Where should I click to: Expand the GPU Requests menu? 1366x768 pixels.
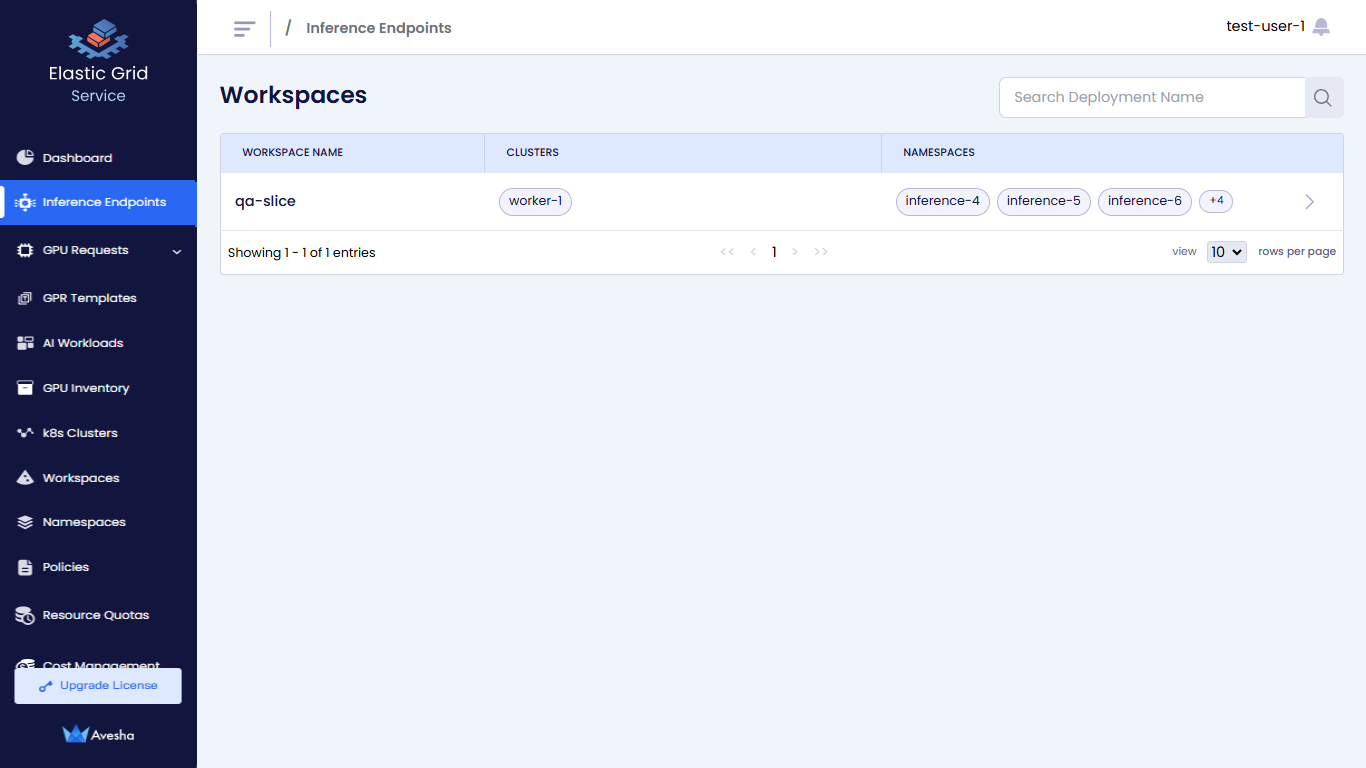(178, 251)
